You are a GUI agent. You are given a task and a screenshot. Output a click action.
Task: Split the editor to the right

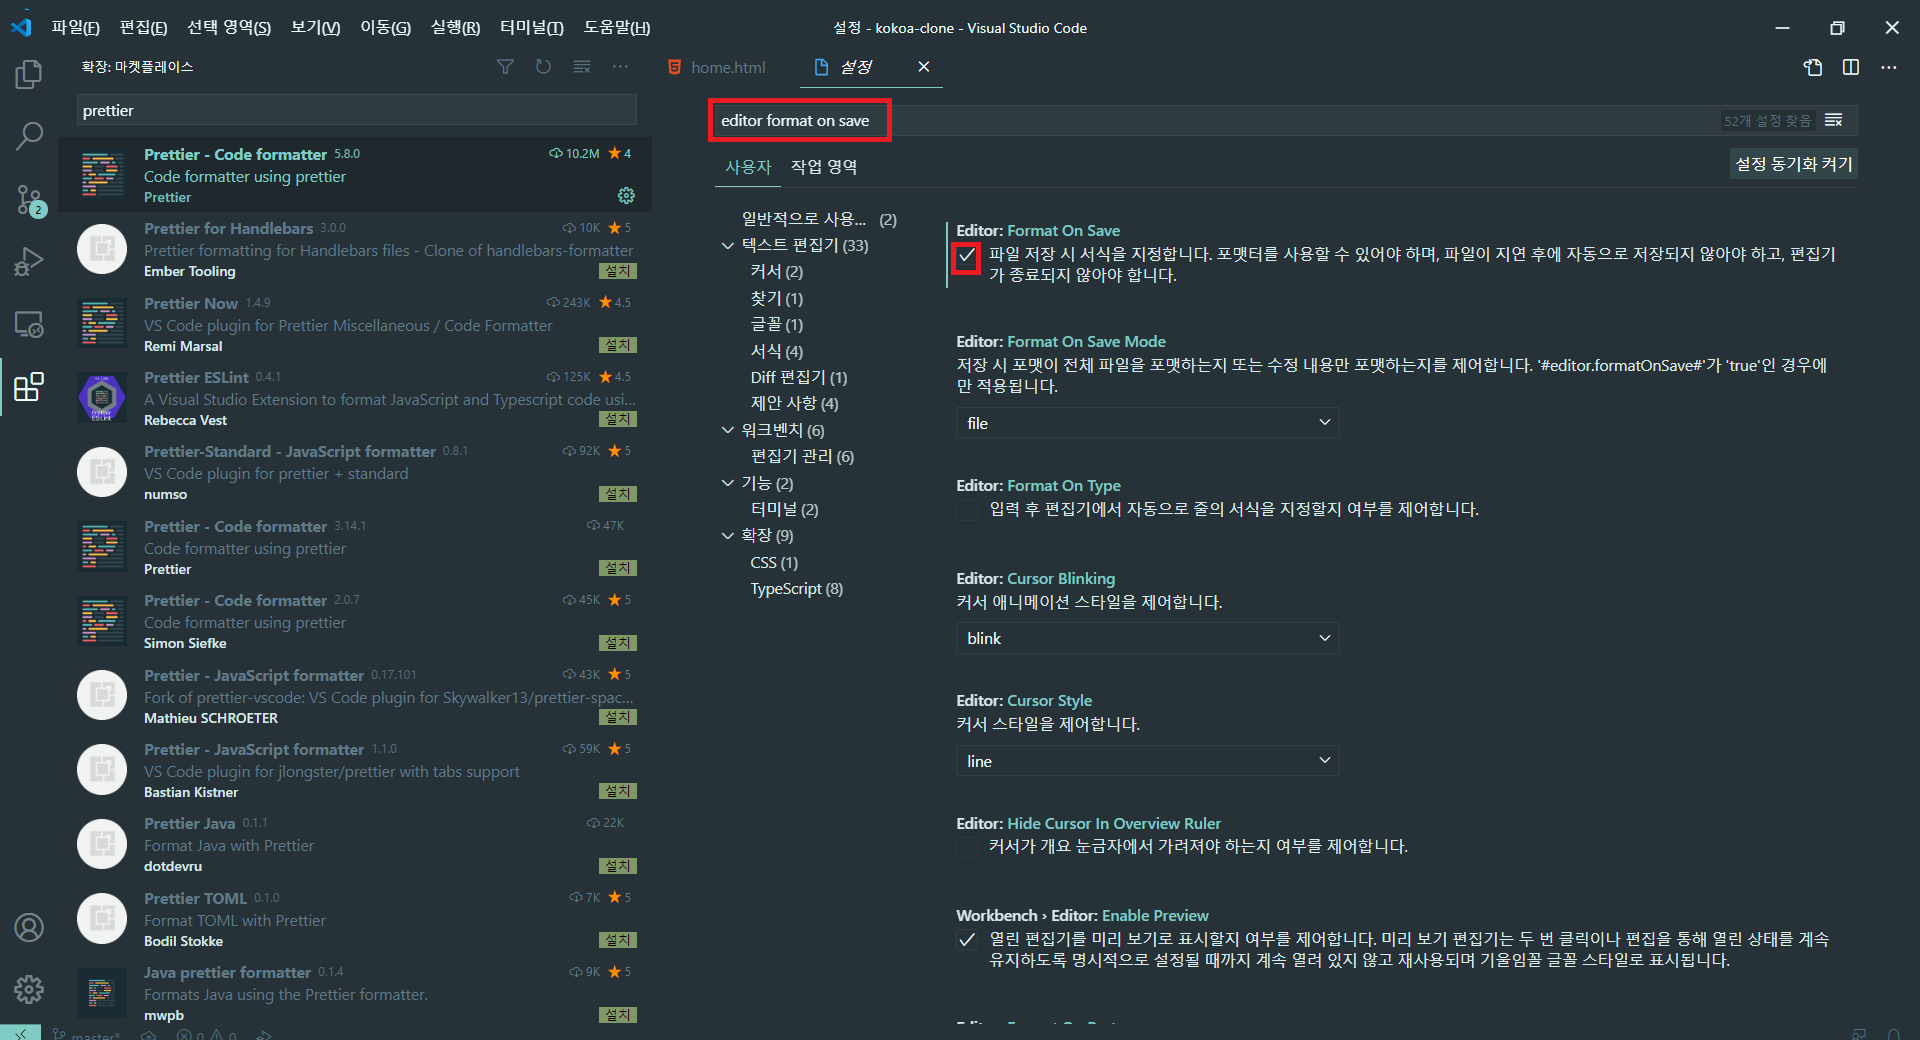(x=1851, y=67)
